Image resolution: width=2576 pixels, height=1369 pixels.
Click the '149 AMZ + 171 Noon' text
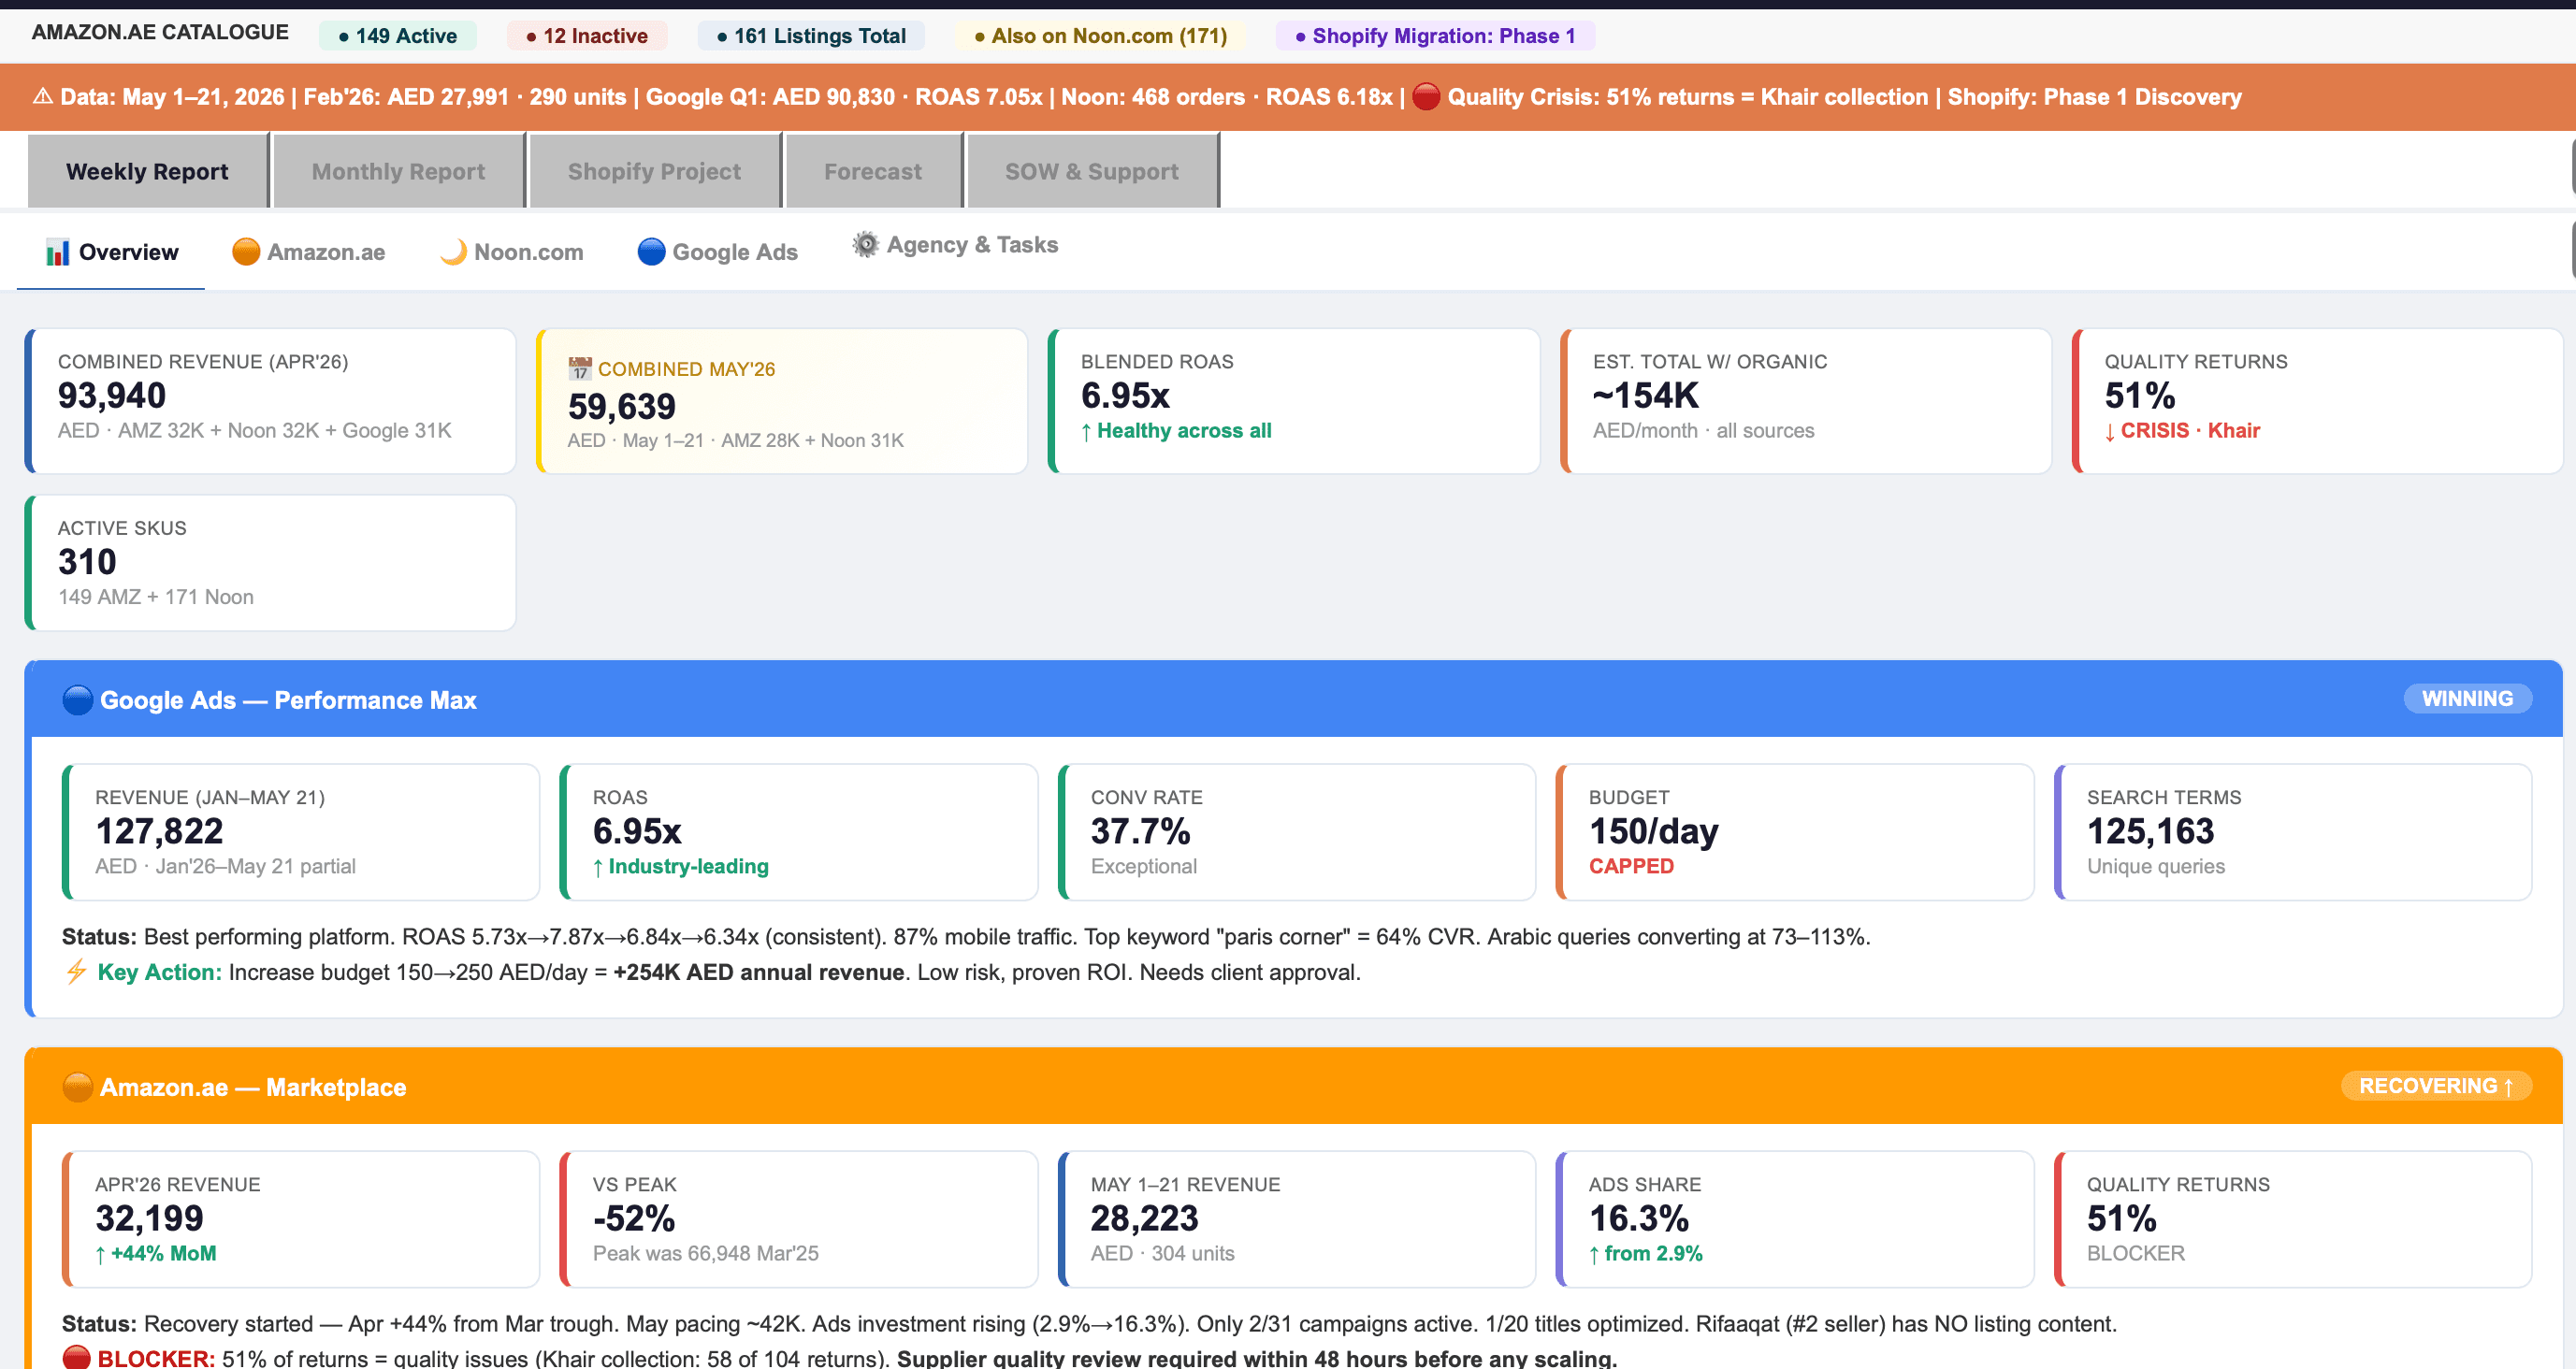156,597
